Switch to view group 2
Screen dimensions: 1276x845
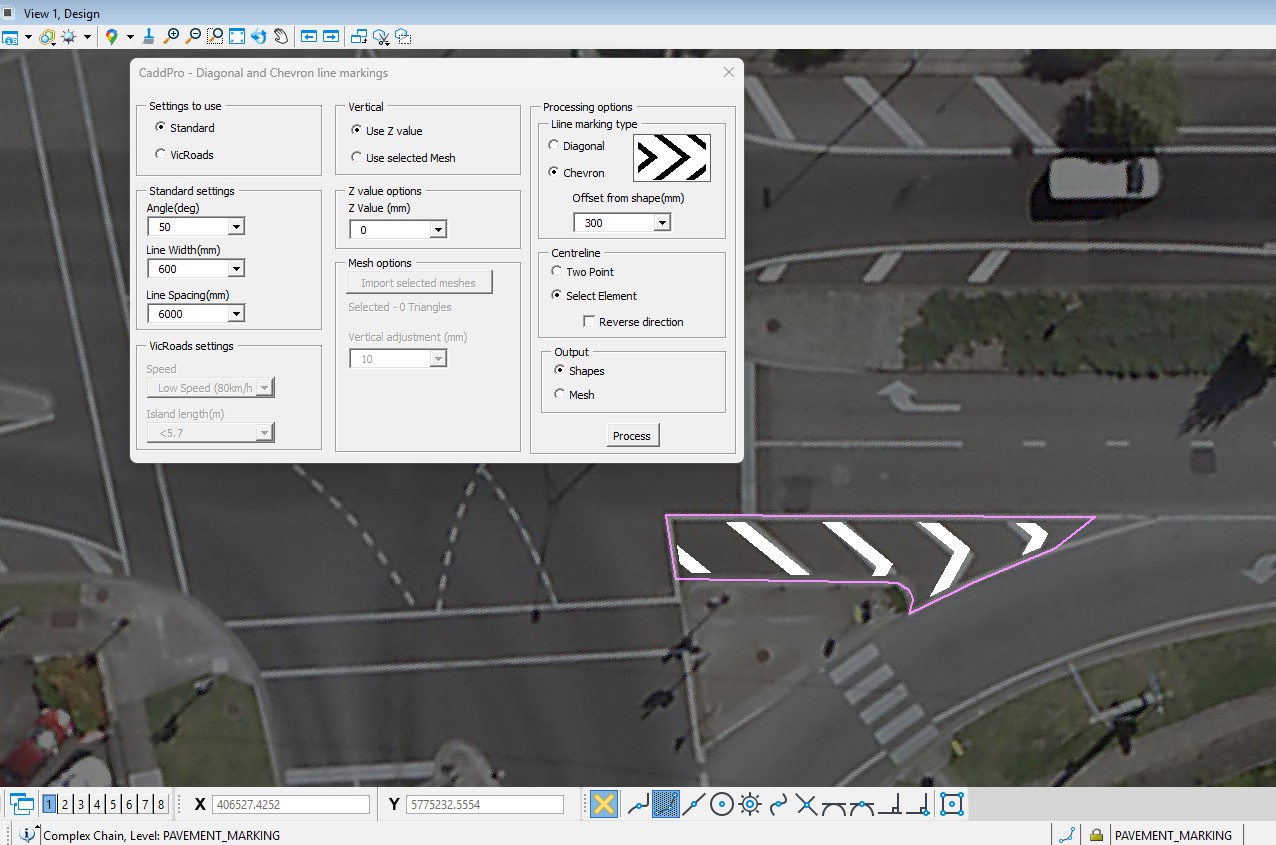pyautogui.click(x=64, y=803)
